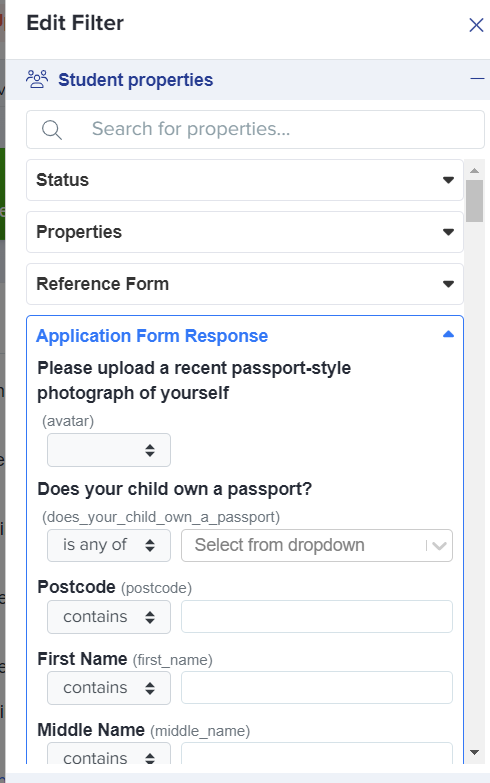Viewport: 490px width, 783px height.
Task: Click the search magnifier icon
Action: click(52, 130)
